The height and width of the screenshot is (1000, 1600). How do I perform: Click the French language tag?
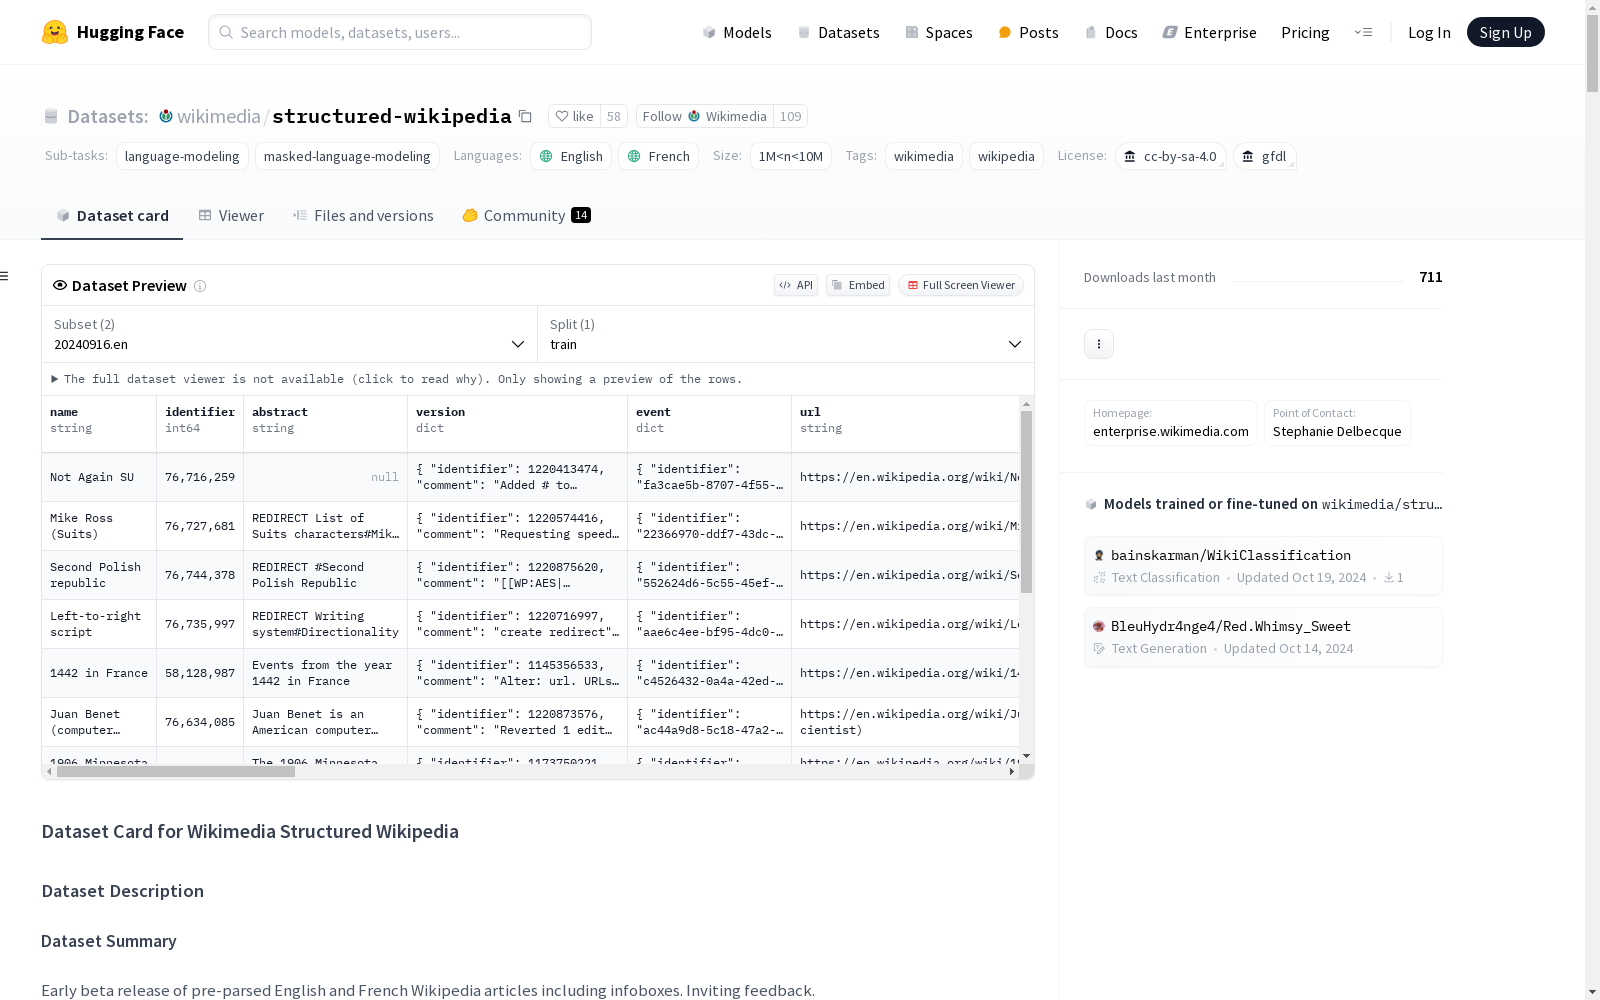coord(659,156)
